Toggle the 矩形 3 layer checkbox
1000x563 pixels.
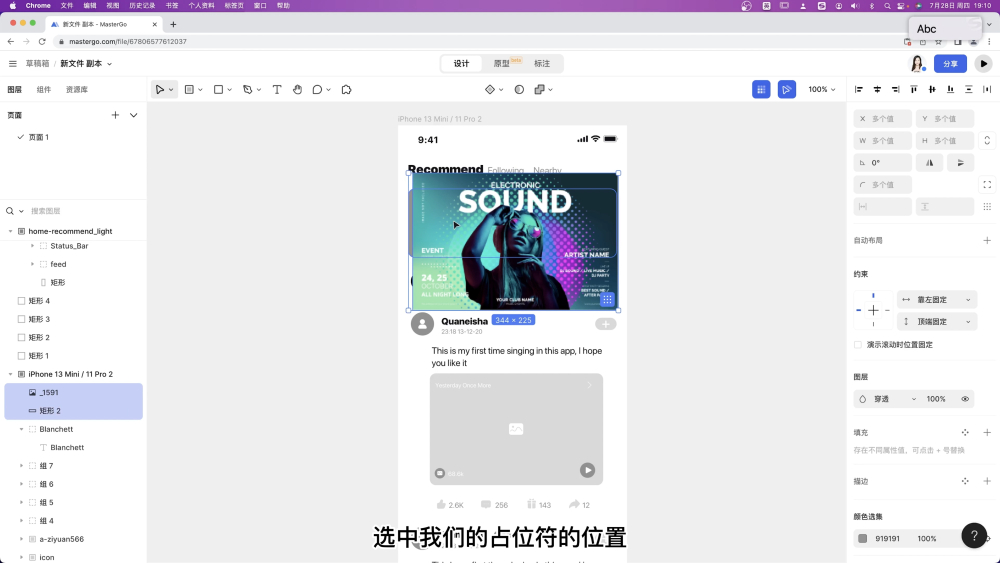point(21,319)
